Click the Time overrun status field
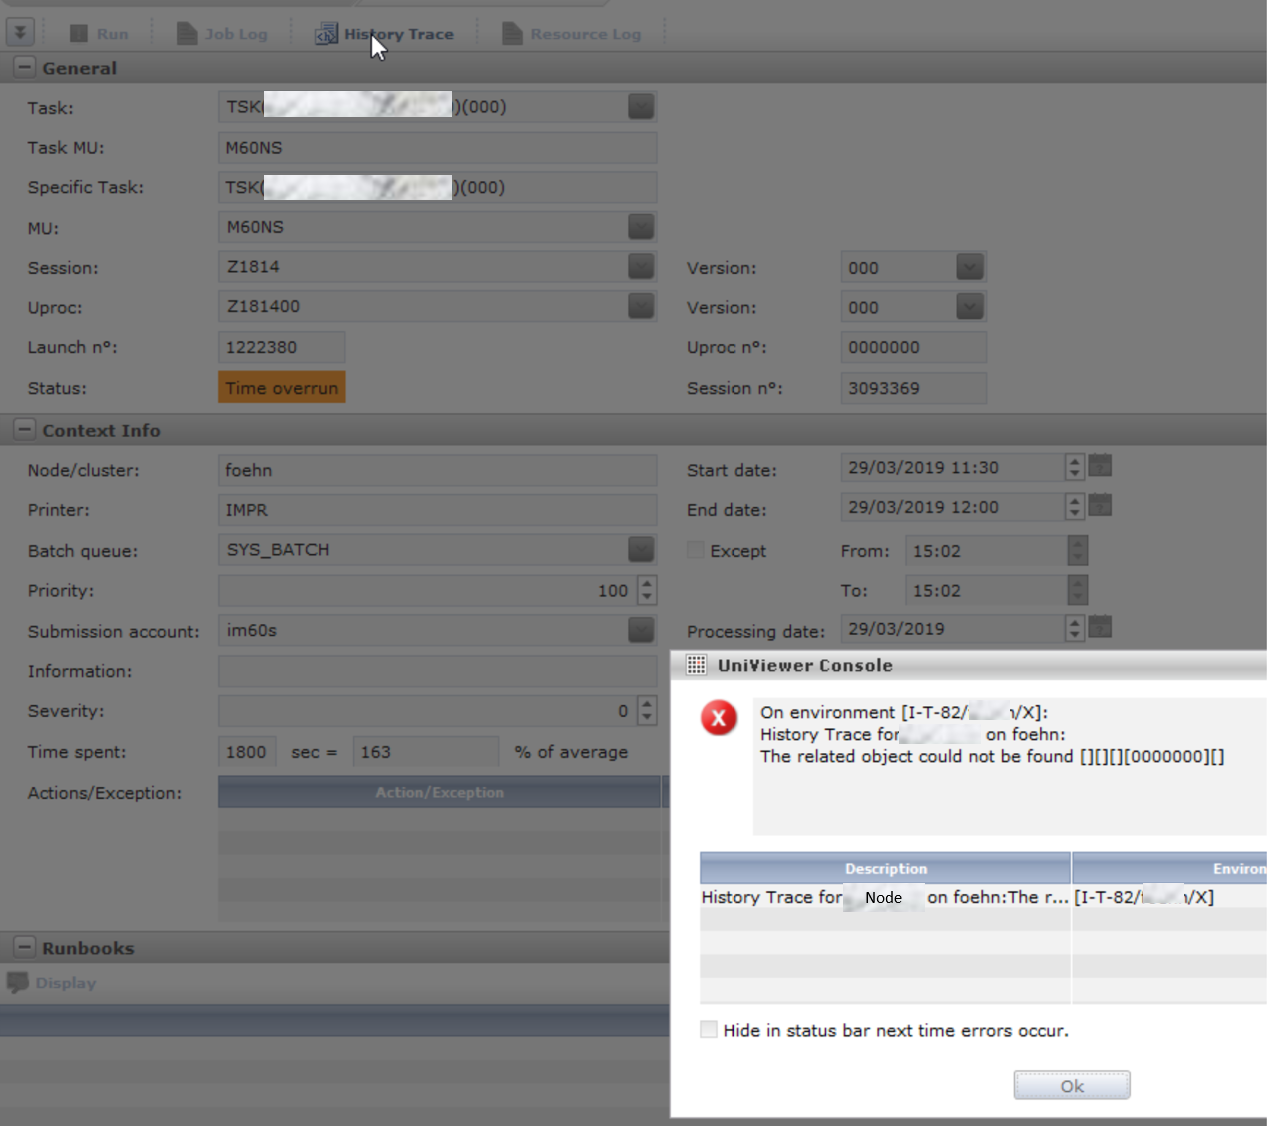1267x1126 pixels. 281,388
